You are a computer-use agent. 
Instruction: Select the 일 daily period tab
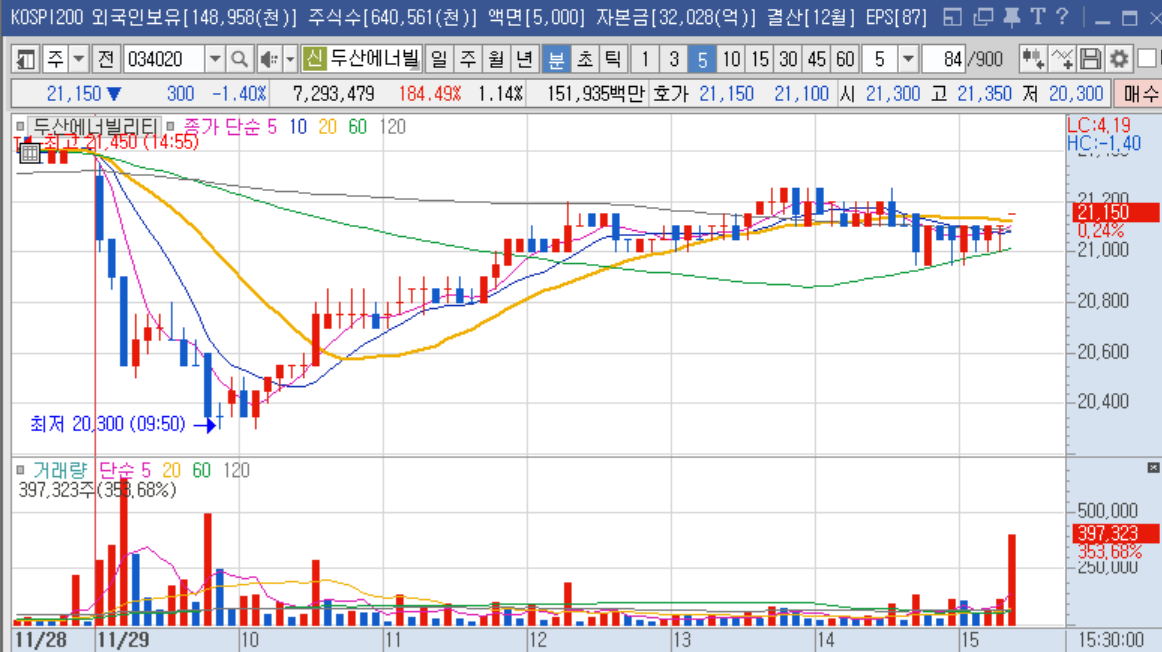pos(439,59)
